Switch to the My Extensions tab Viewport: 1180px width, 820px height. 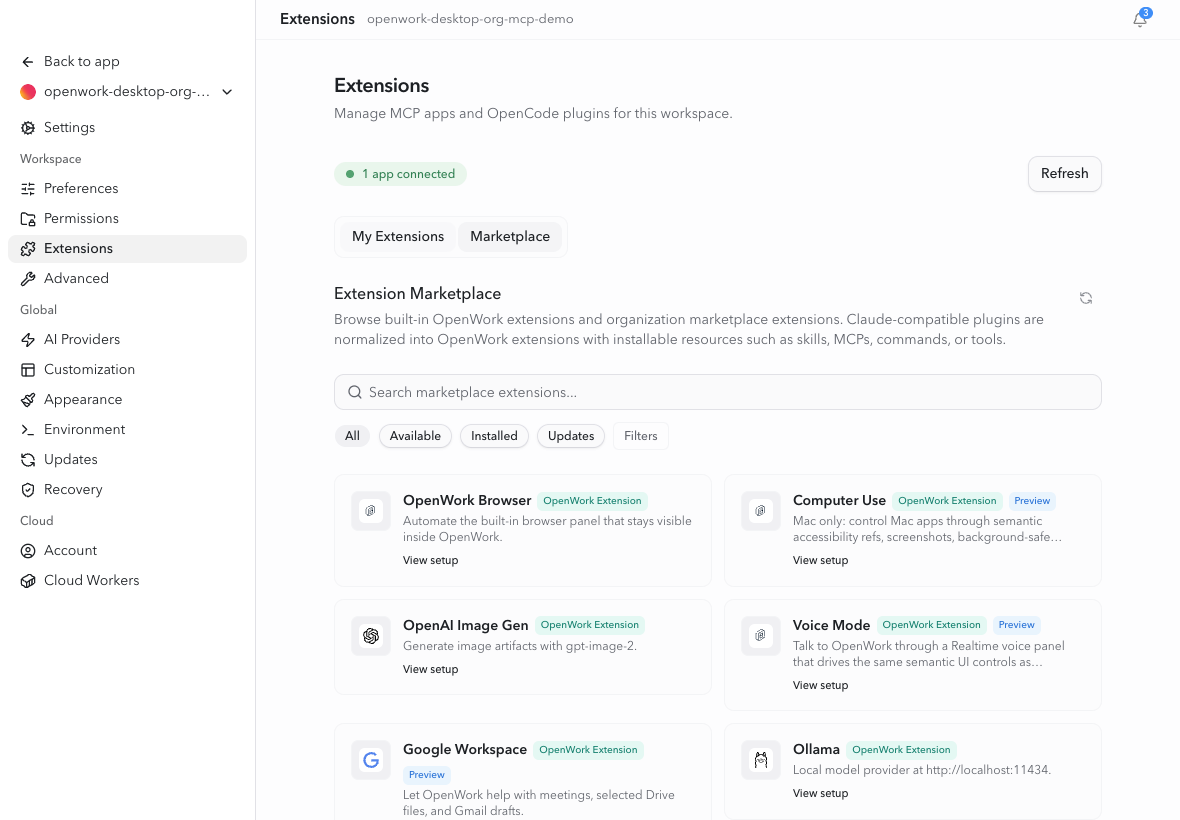(397, 236)
